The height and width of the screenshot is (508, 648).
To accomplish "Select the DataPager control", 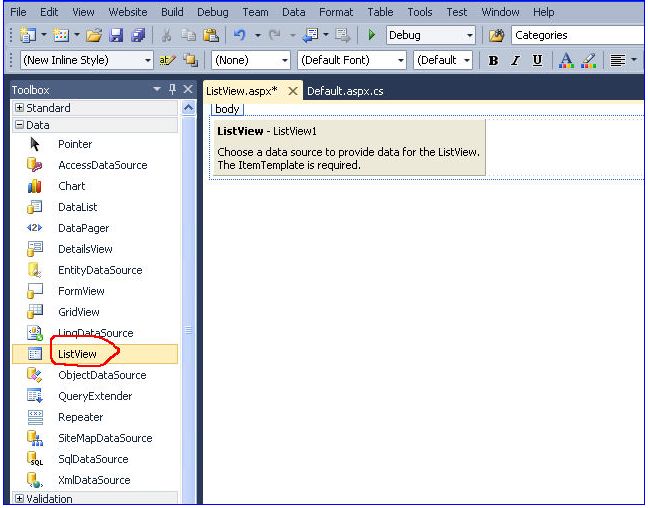I will (x=95, y=228).
